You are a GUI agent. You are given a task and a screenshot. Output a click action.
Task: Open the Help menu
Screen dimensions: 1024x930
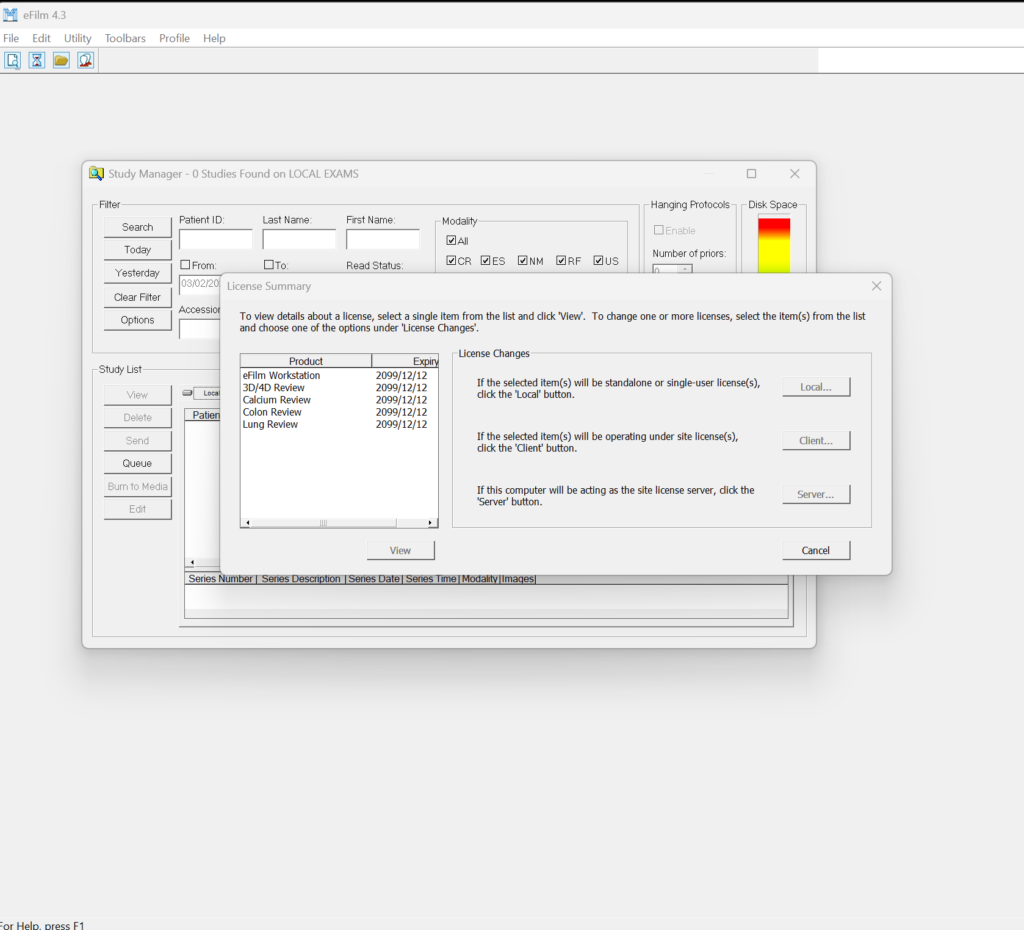pyautogui.click(x=214, y=38)
